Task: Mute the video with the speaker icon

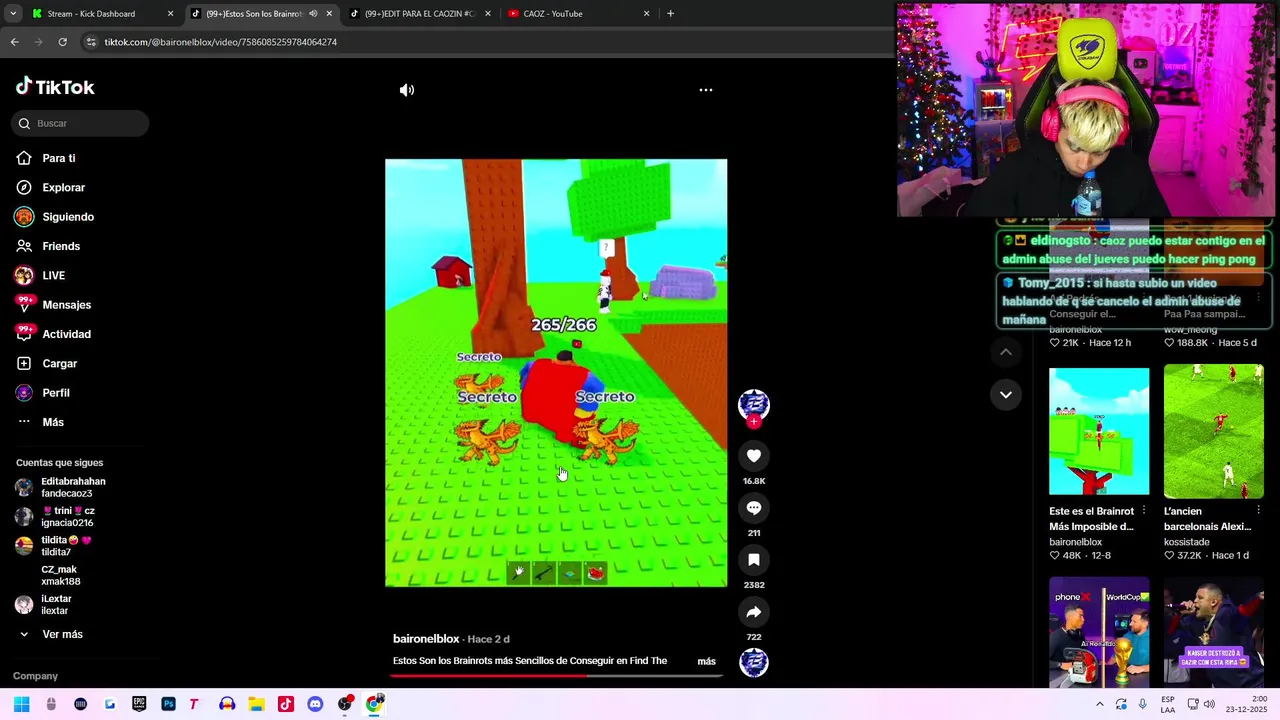Action: pos(407,90)
